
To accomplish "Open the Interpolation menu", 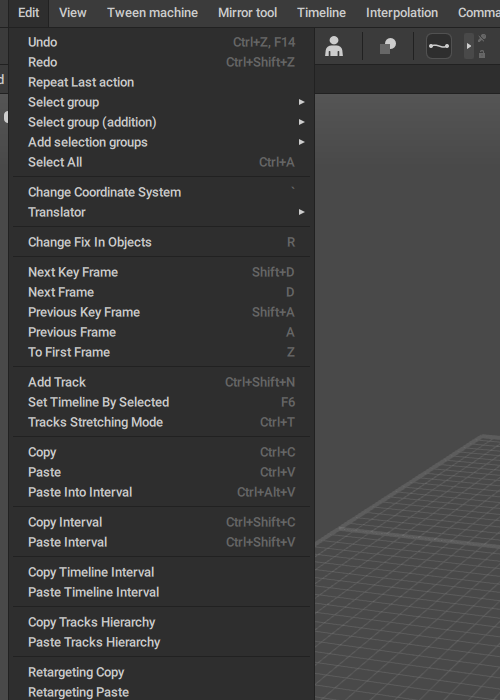I will coord(402,12).
